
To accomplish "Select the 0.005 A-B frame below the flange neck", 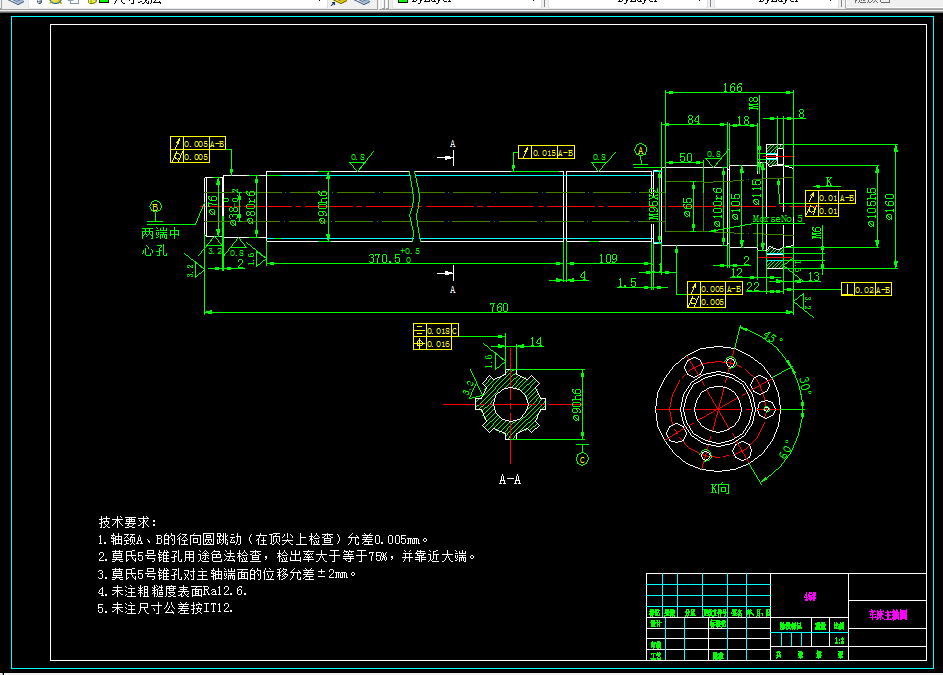I will [715, 289].
